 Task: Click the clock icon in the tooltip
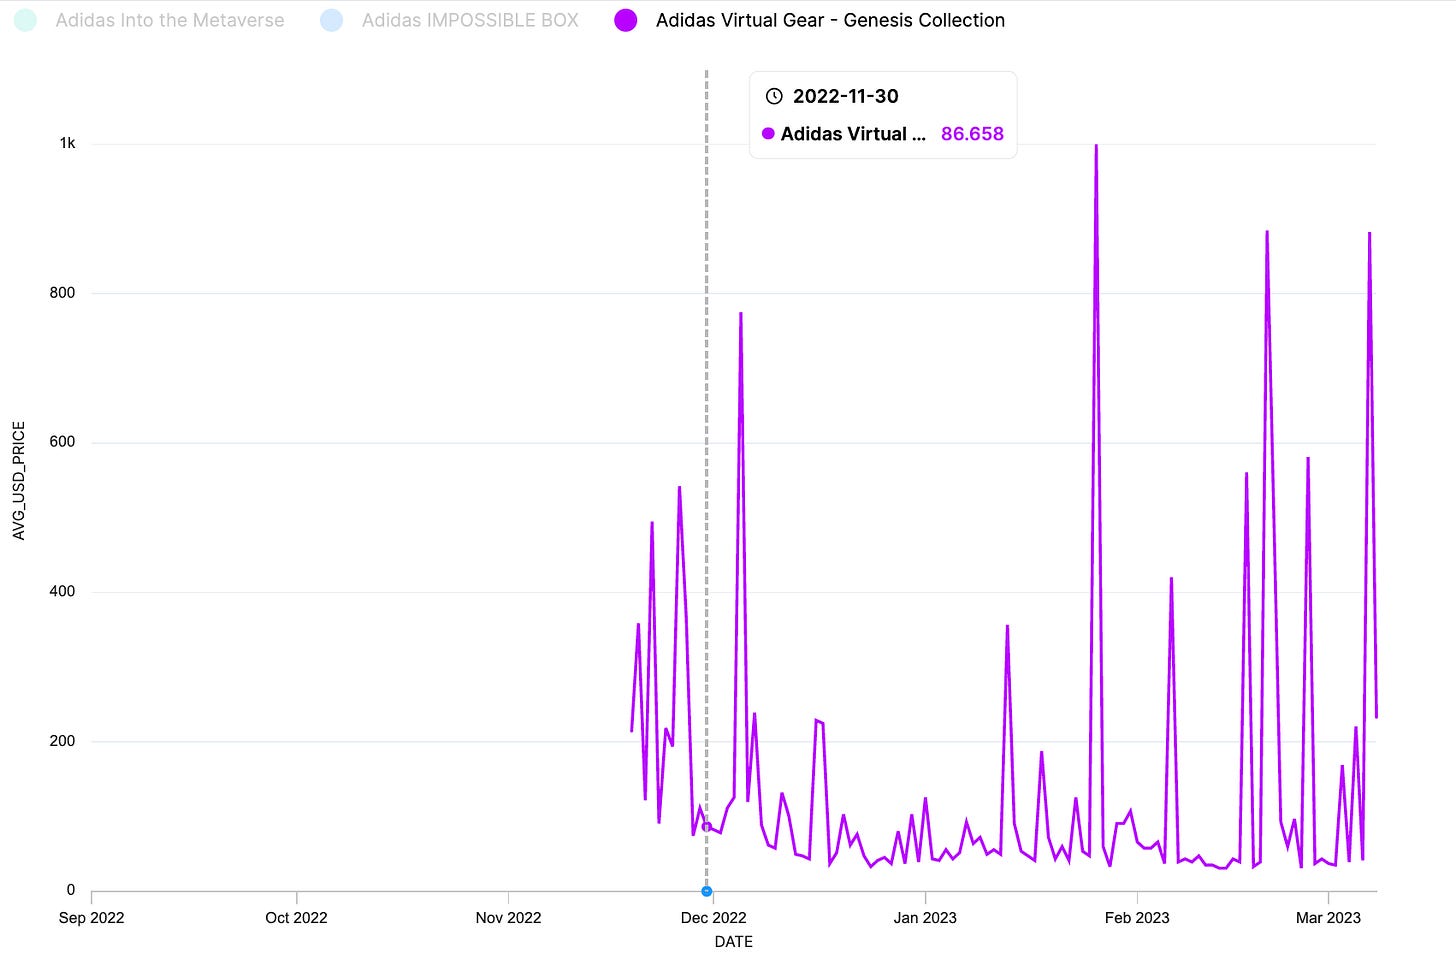point(774,96)
